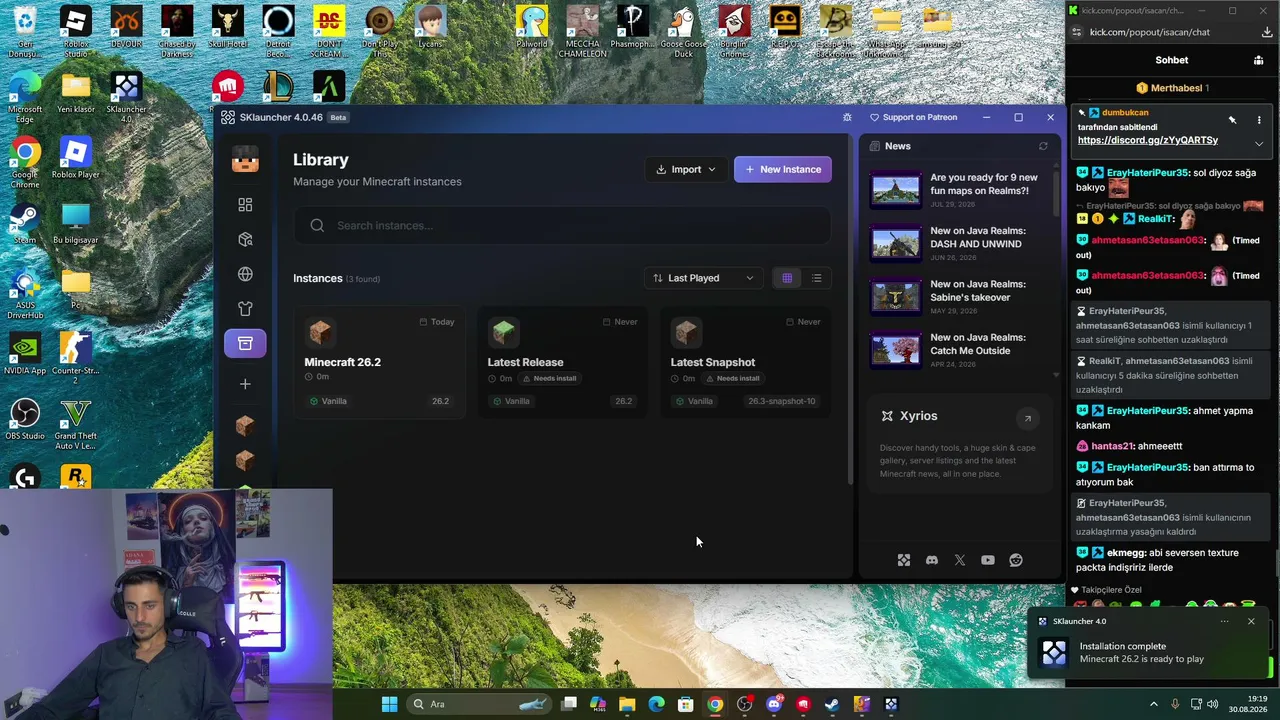Open the dashboard grid icon in sidebar
Image resolution: width=1280 pixels, height=720 pixels.
point(245,205)
